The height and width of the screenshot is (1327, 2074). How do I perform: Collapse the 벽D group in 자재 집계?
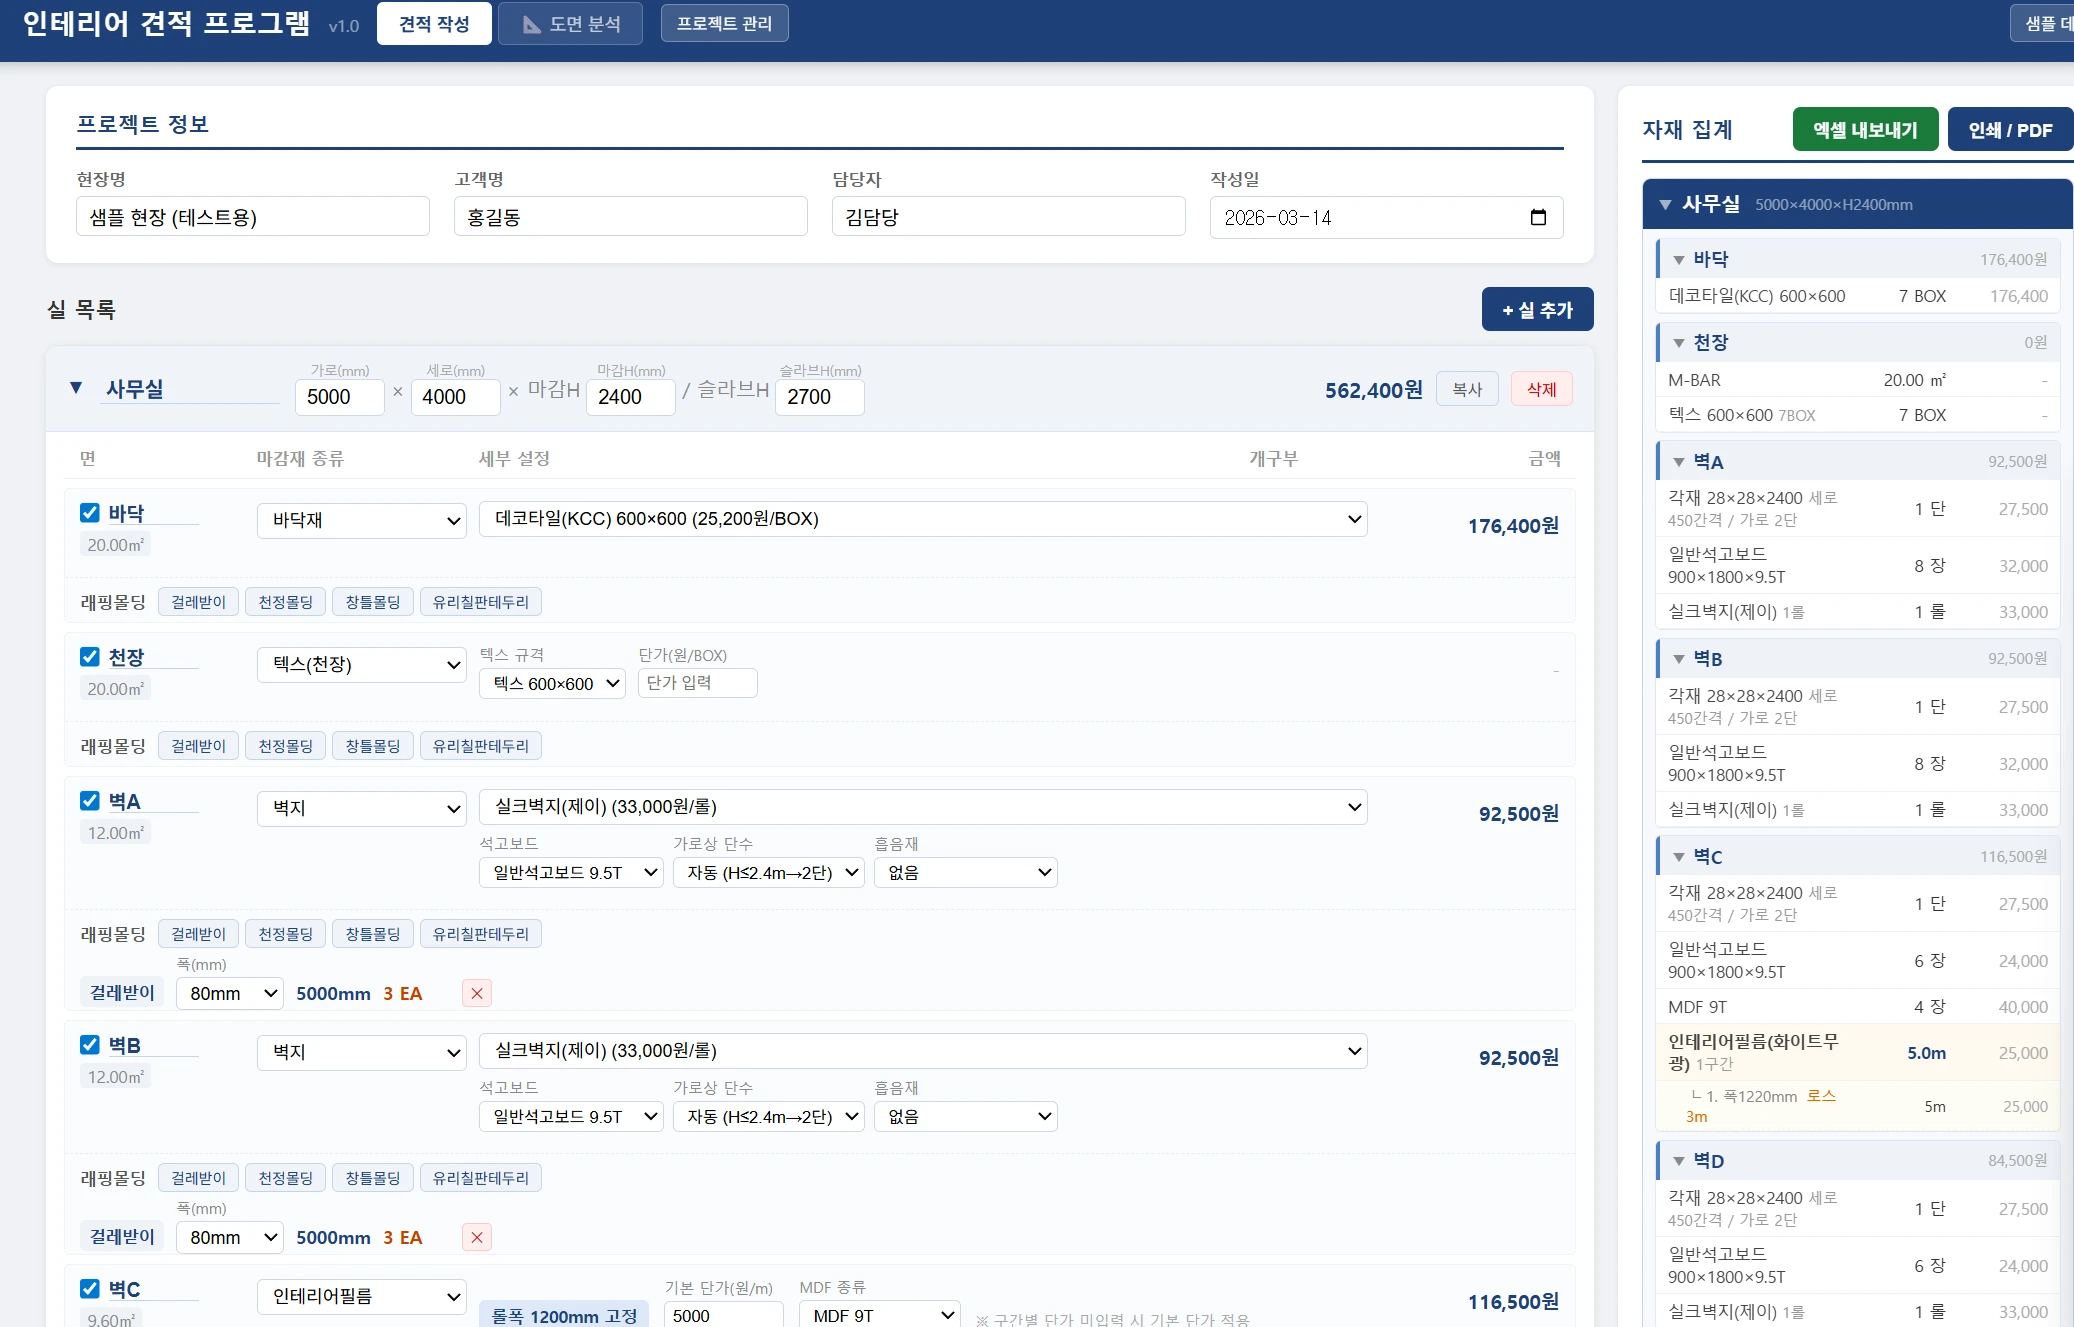click(1679, 1161)
